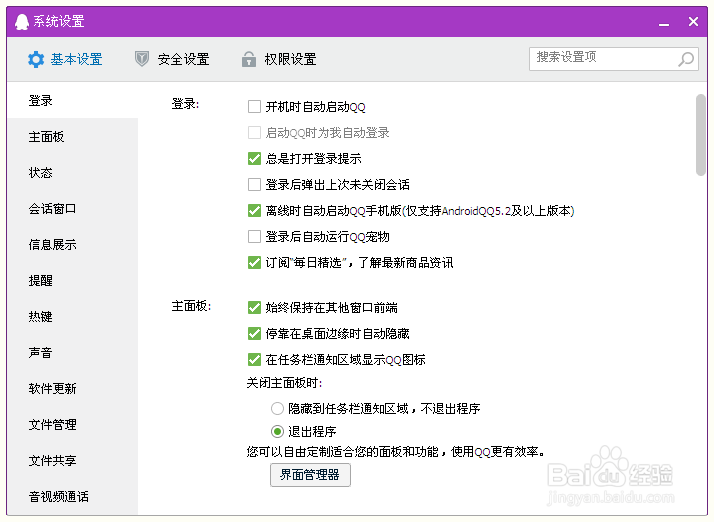
Task: Switch to 基本设置 tab
Action: pos(65,59)
